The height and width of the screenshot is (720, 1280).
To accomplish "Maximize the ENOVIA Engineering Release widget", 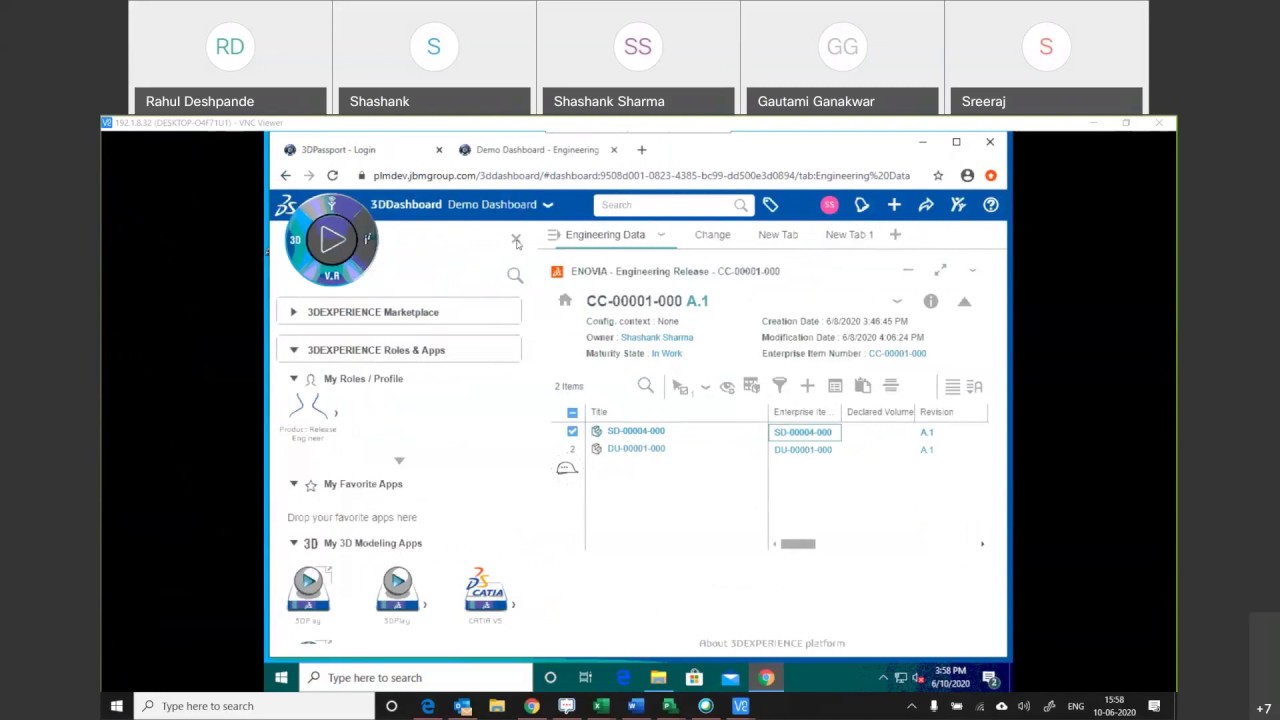I will tap(940, 270).
